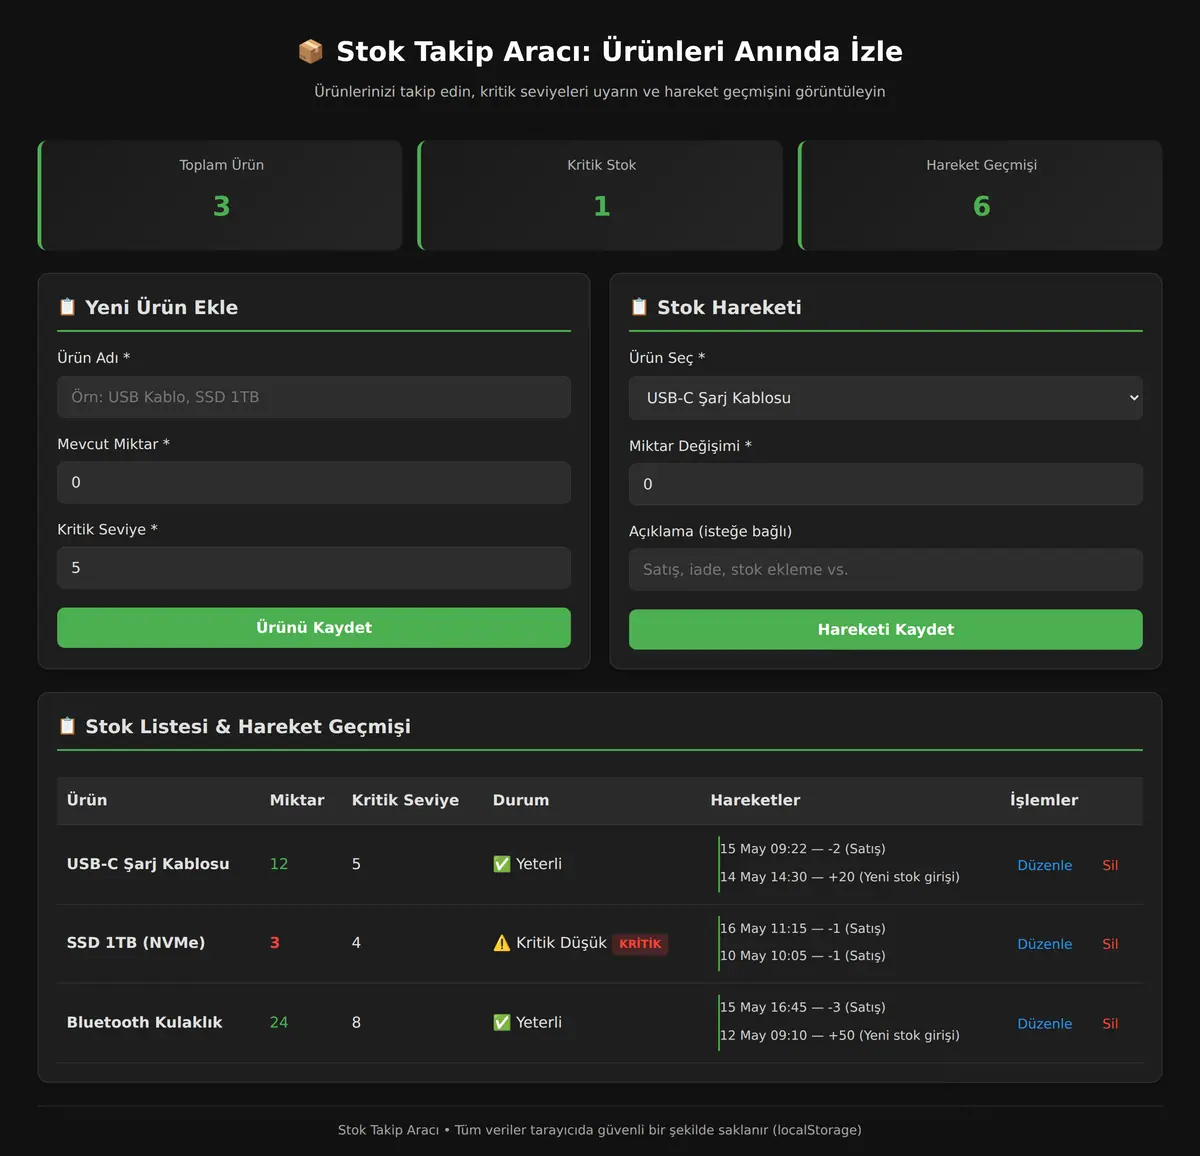Submit the movement with Hareketi Kaydet
The image size is (1200, 1156).
886,629
